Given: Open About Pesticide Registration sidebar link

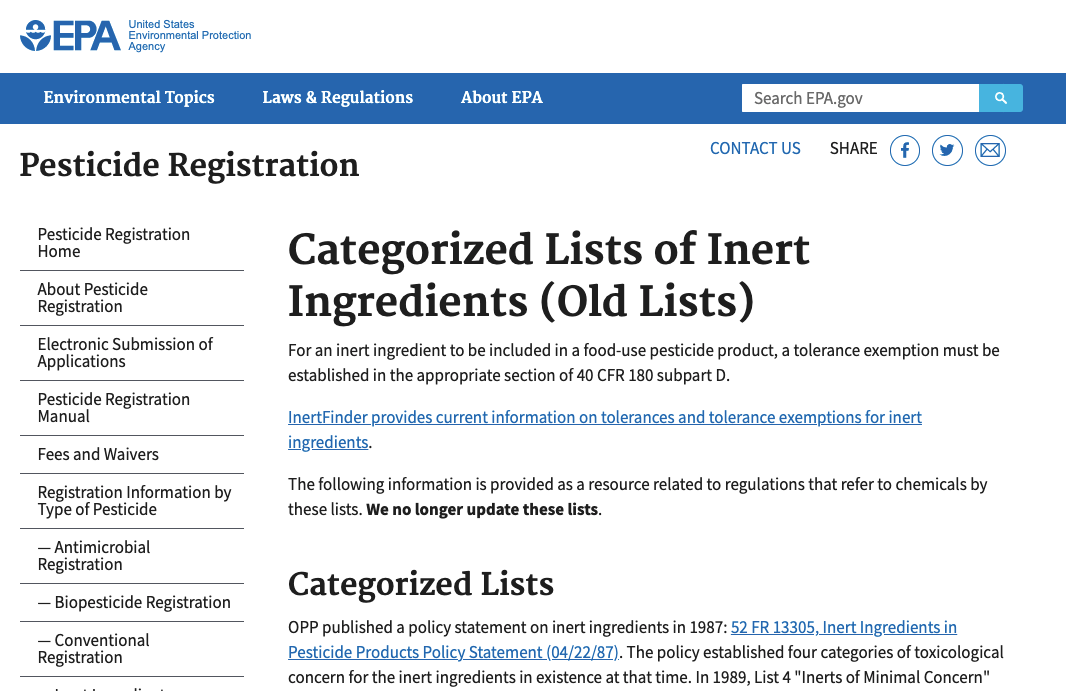Looking at the screenshot, I should 132,298.
